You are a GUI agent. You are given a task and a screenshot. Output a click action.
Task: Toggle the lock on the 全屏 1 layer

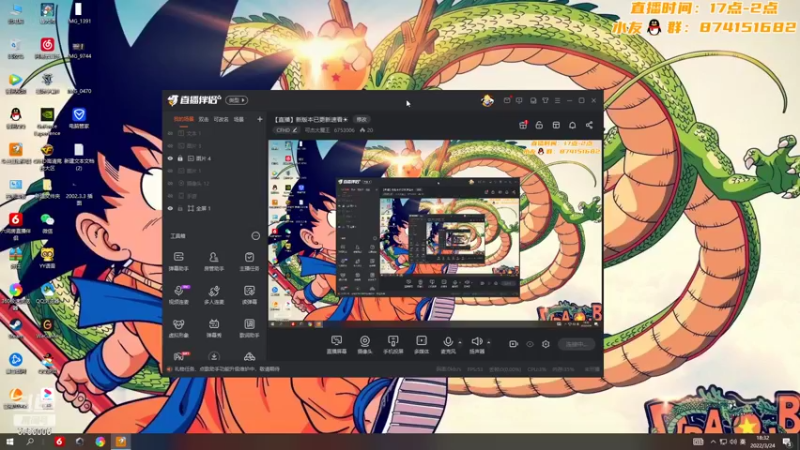(180, 209)
